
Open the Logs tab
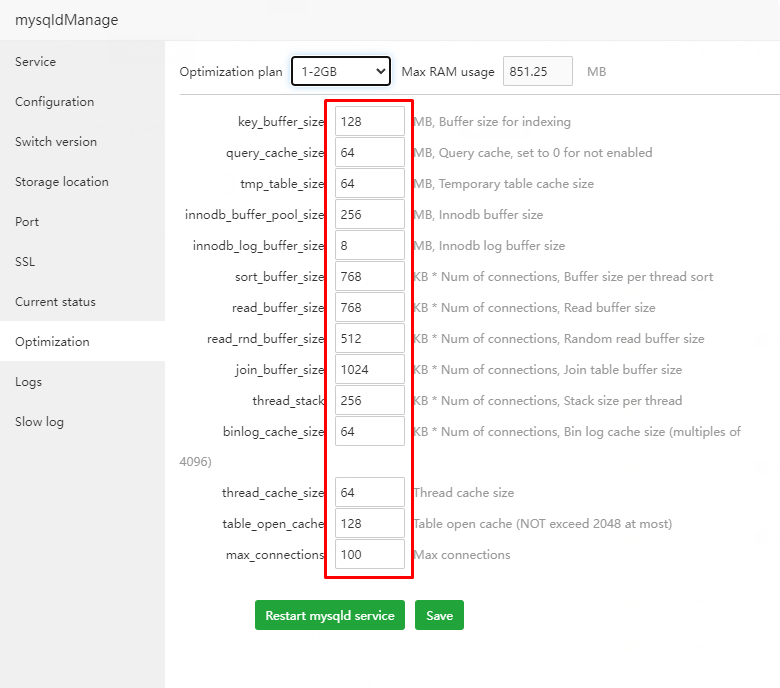(x=29, y=382)
